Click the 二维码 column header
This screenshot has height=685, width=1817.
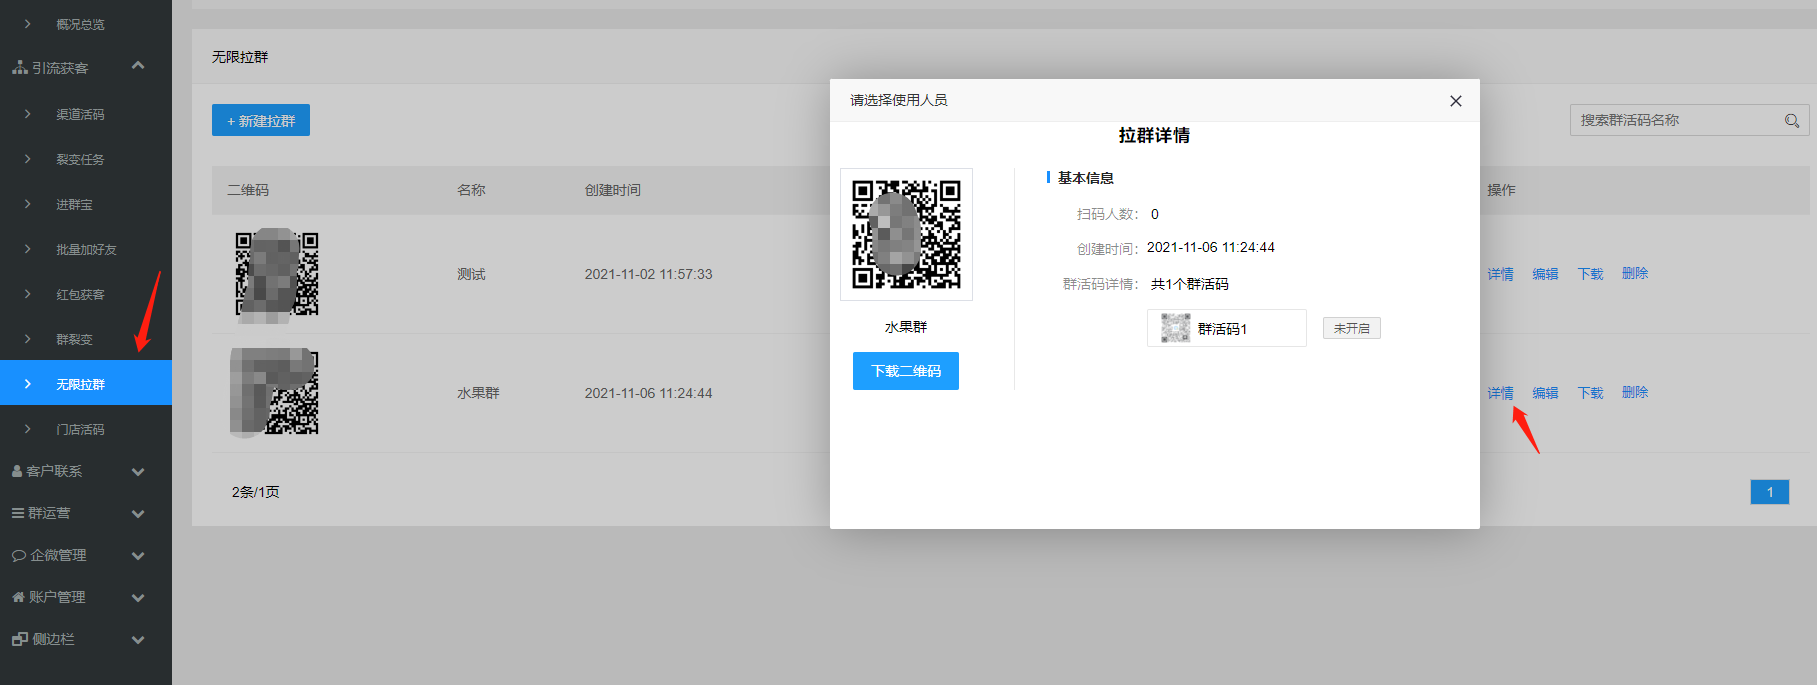coord(248,190)
